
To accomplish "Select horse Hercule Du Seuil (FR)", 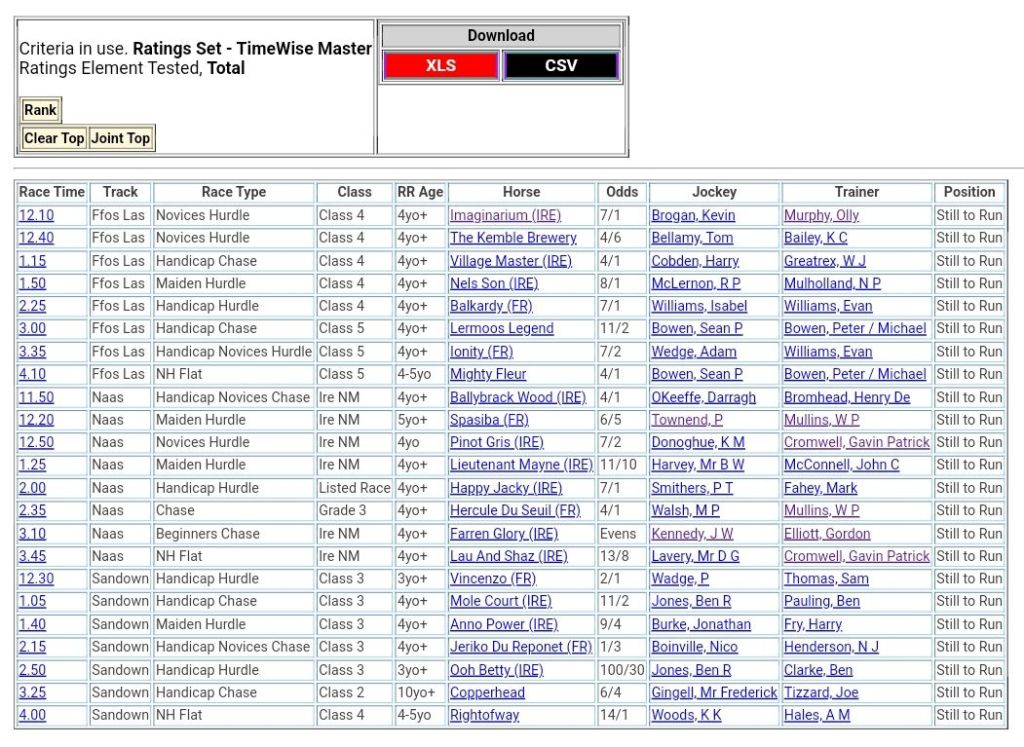I will click(514, 511).
